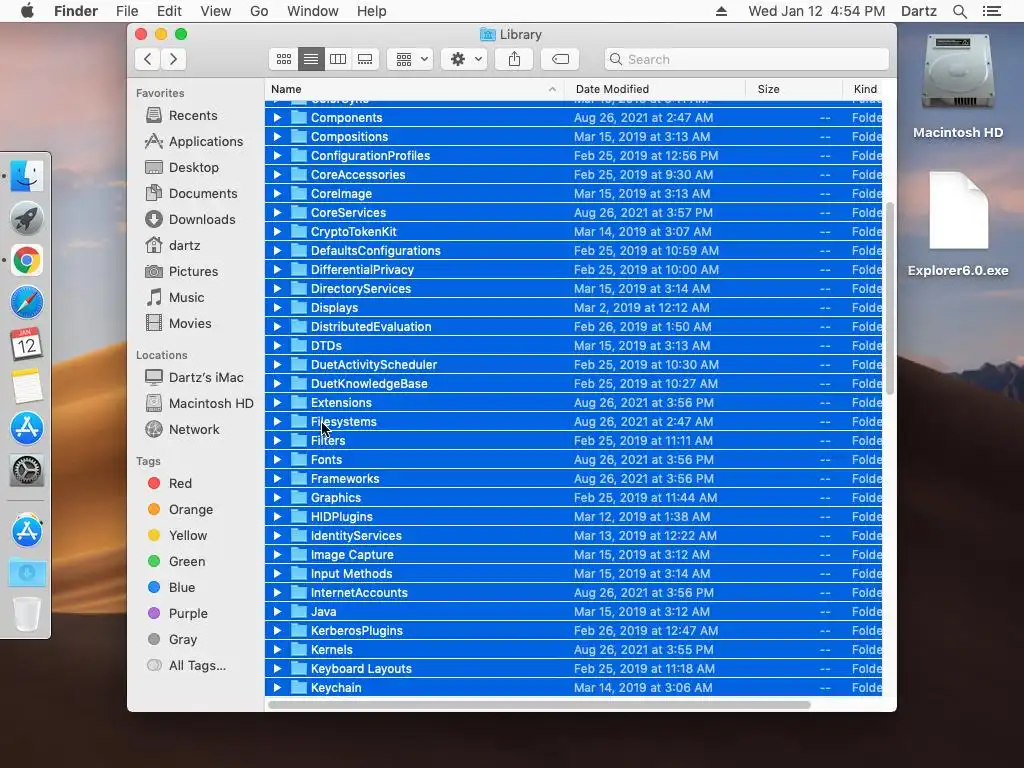Click the Edit Tags toolbar button
Viewport: 1024px width, 768px height.
[x=560, y=59]
